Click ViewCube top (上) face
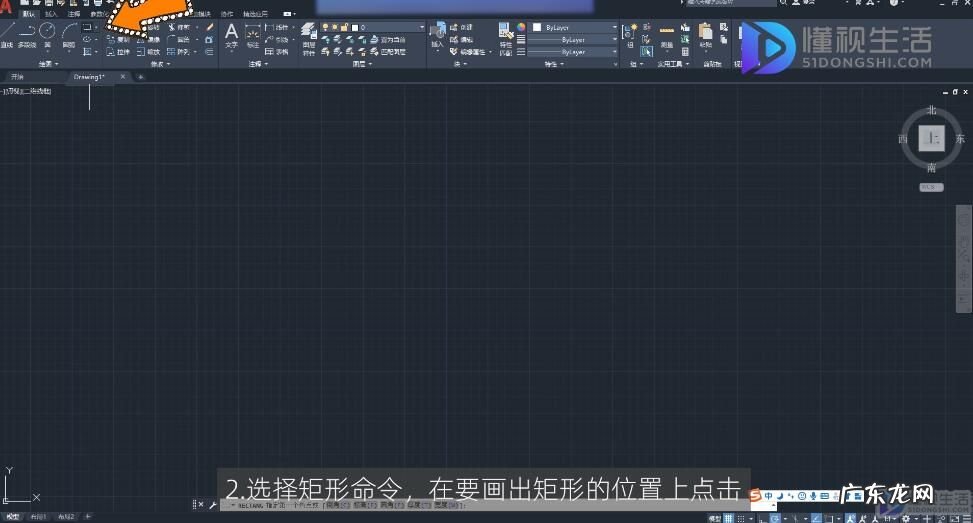 (931, 138)
